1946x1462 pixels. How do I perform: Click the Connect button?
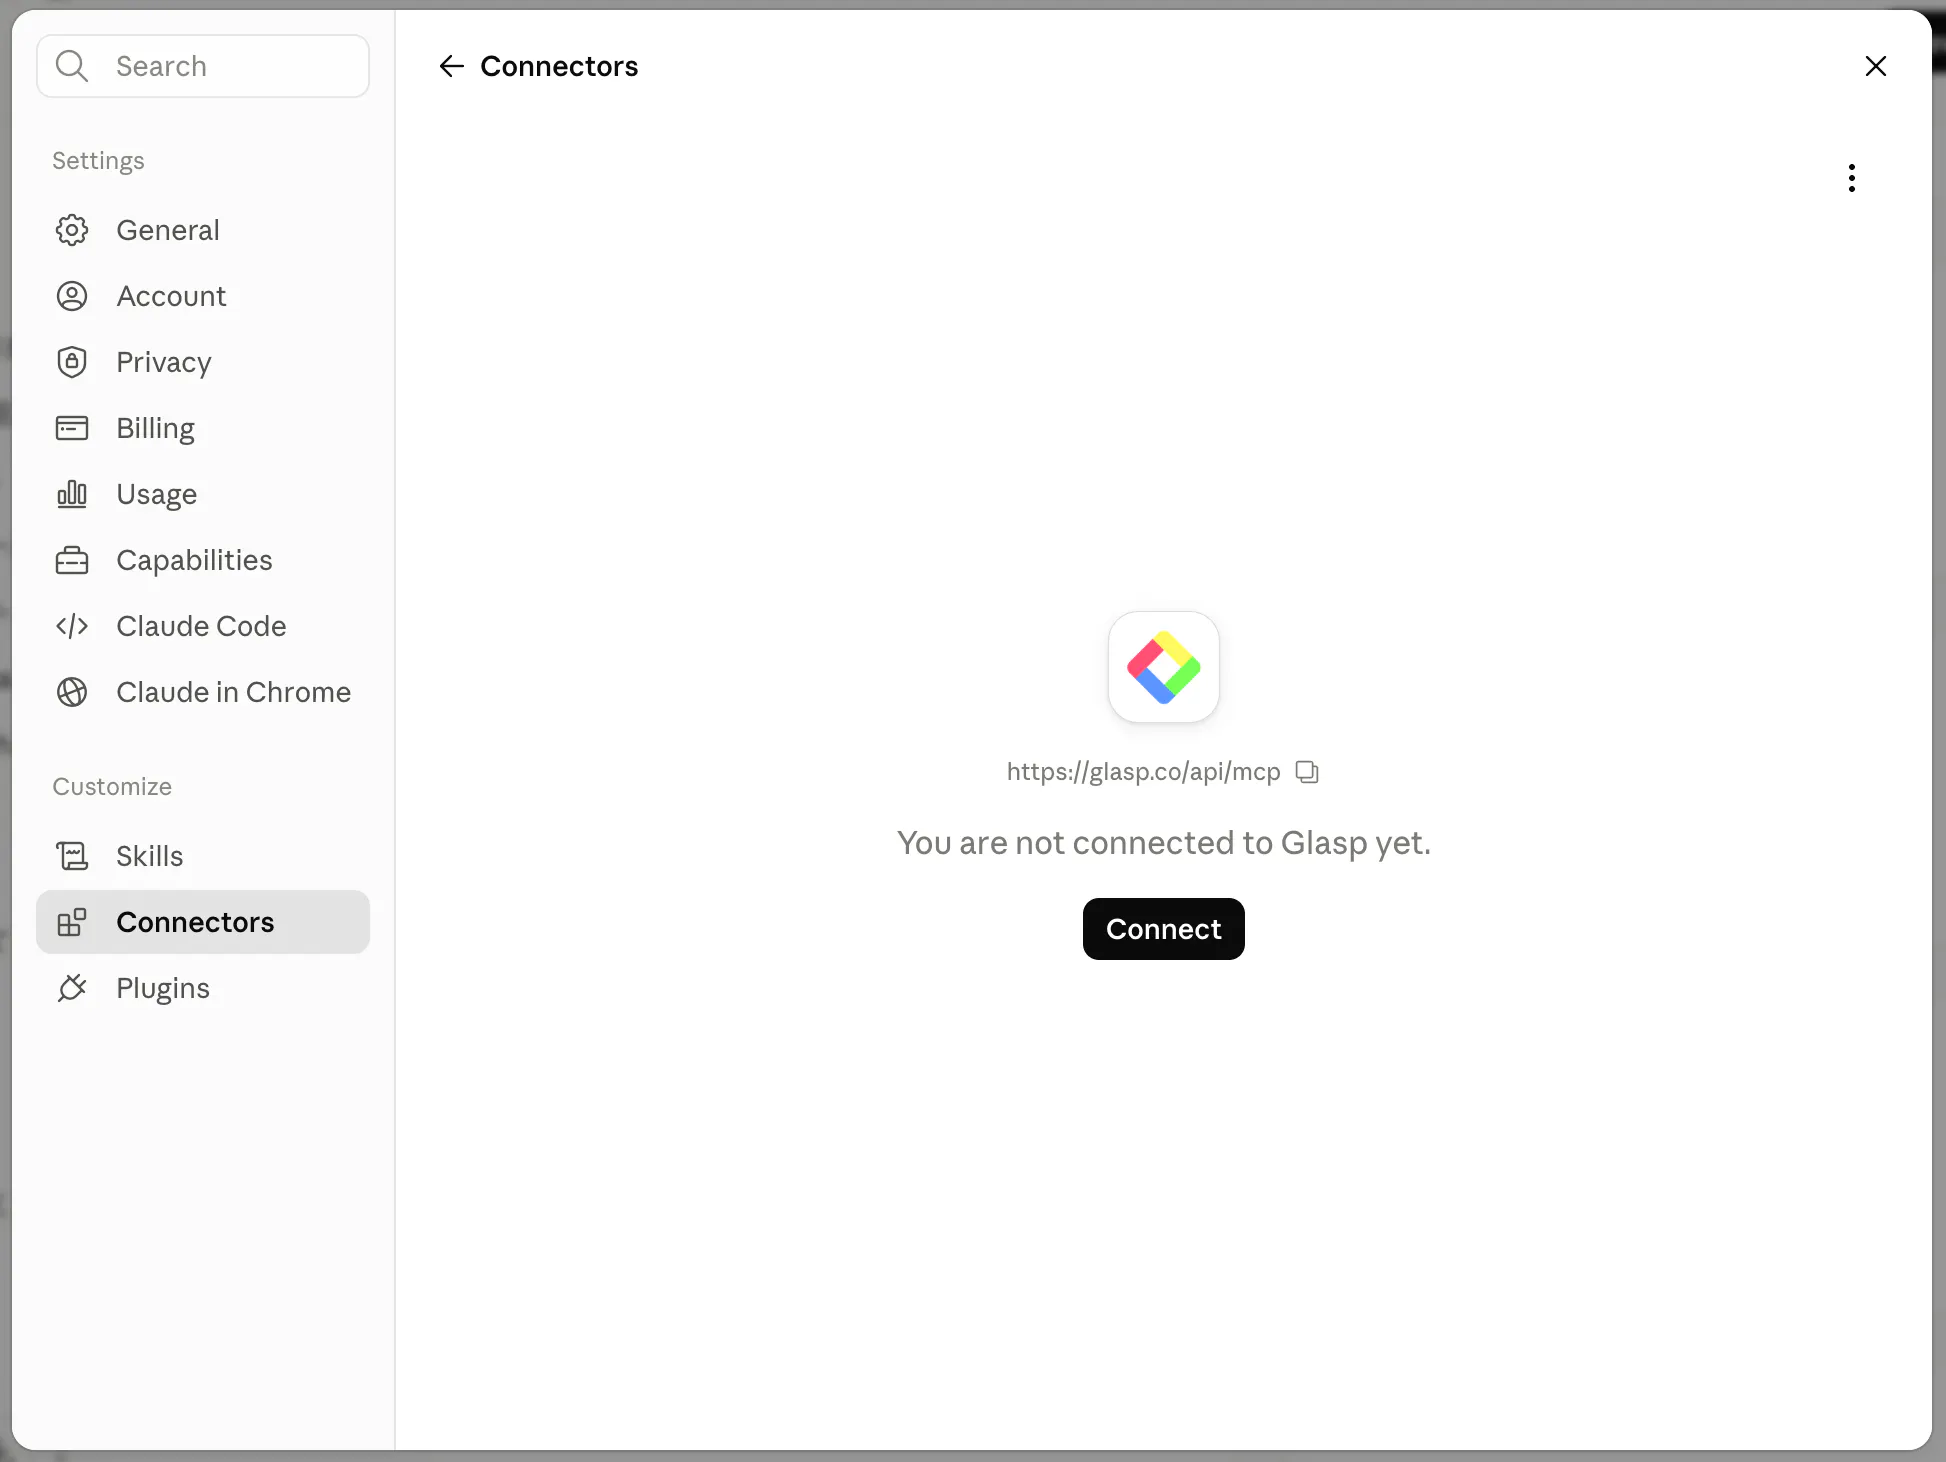[1164, 929]
